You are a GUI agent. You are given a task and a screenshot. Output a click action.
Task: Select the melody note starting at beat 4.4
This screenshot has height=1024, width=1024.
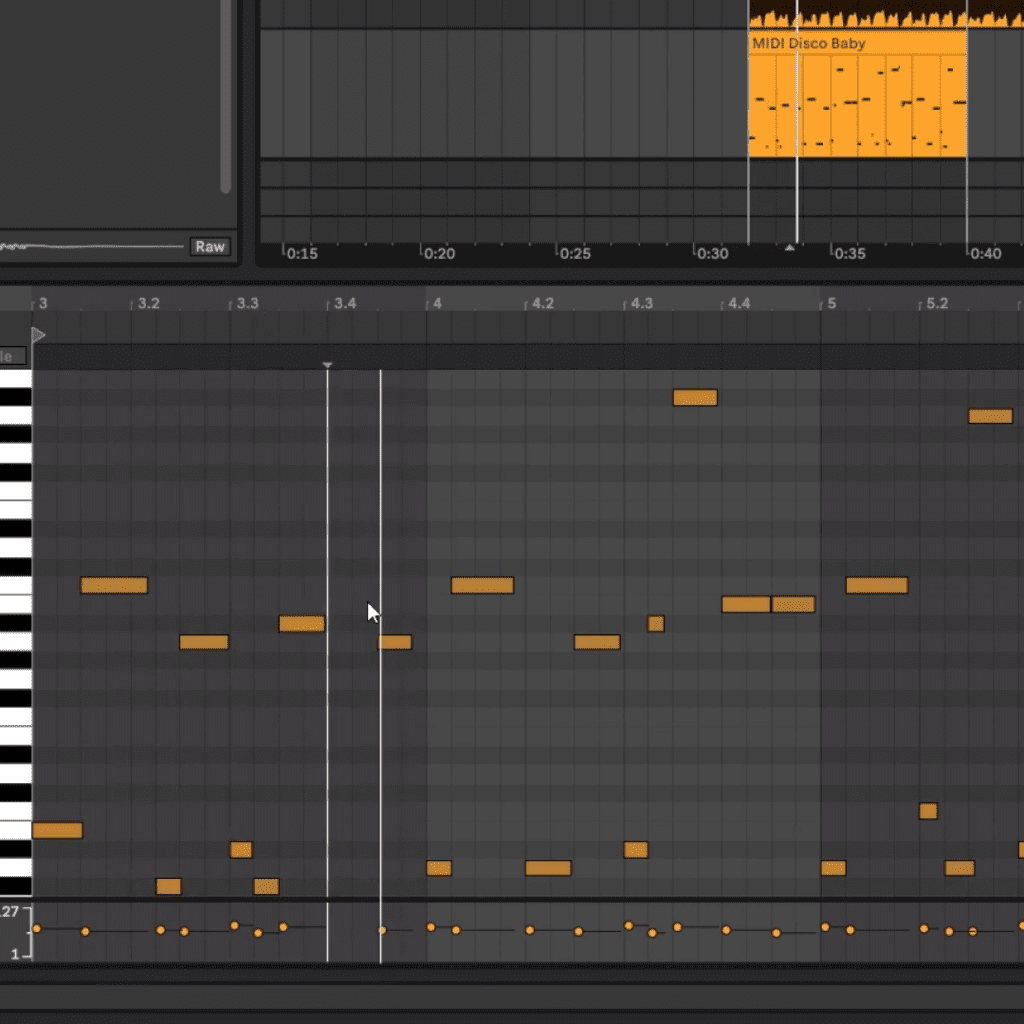coord(746,604)
